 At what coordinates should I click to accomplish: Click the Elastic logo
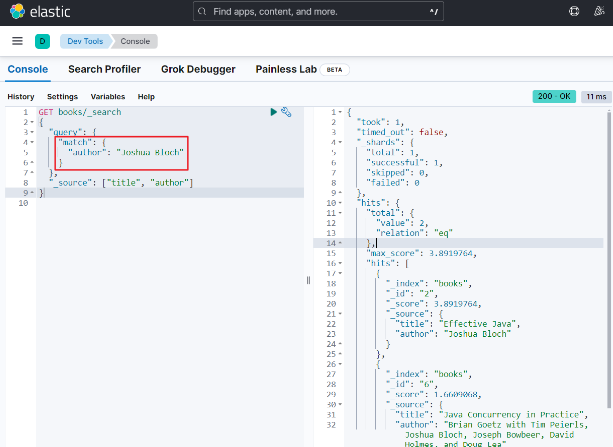40,12
